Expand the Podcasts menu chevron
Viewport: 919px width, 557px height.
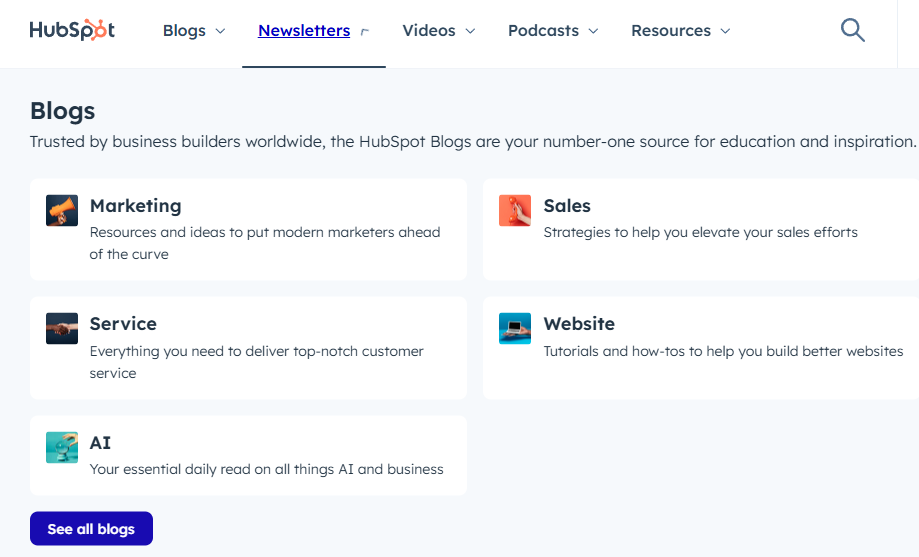click(593, 31)
